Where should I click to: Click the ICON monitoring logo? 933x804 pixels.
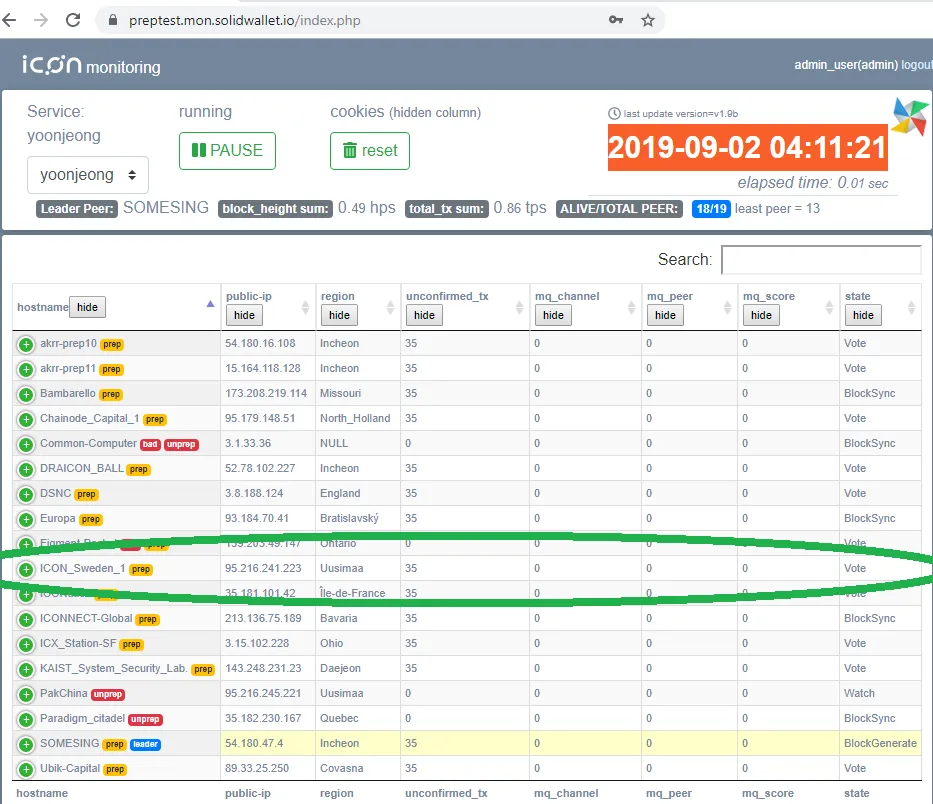click(x=91, y=65)
